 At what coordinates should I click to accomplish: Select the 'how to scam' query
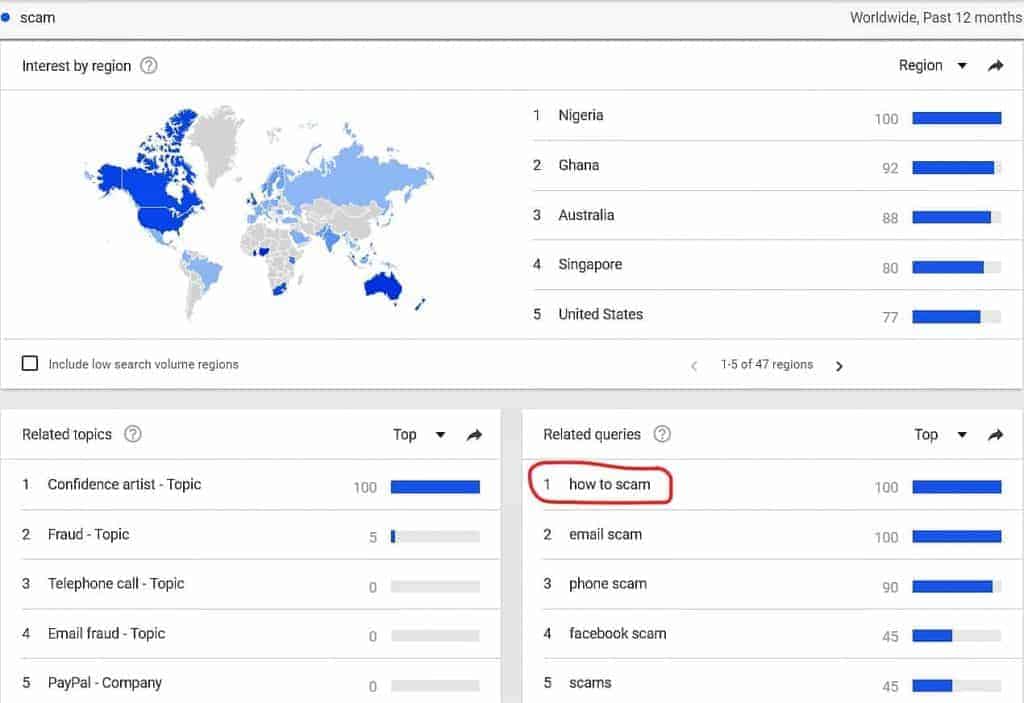click(x=609, y=485)
